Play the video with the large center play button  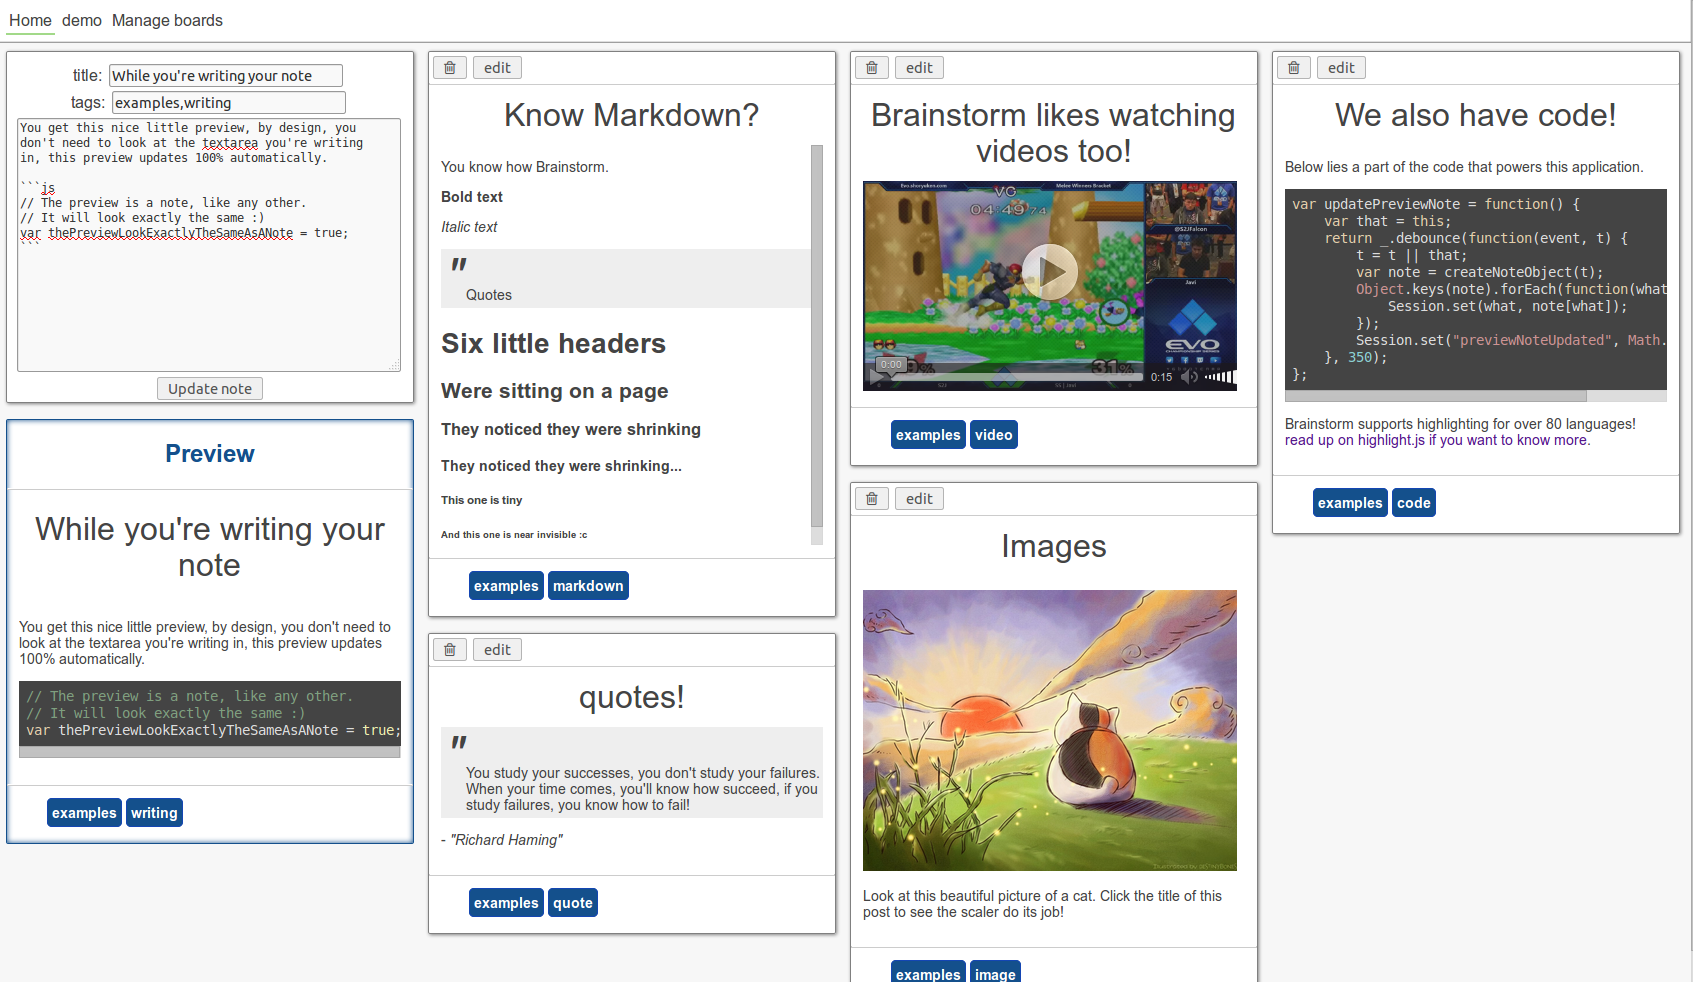click(1050, 271)
